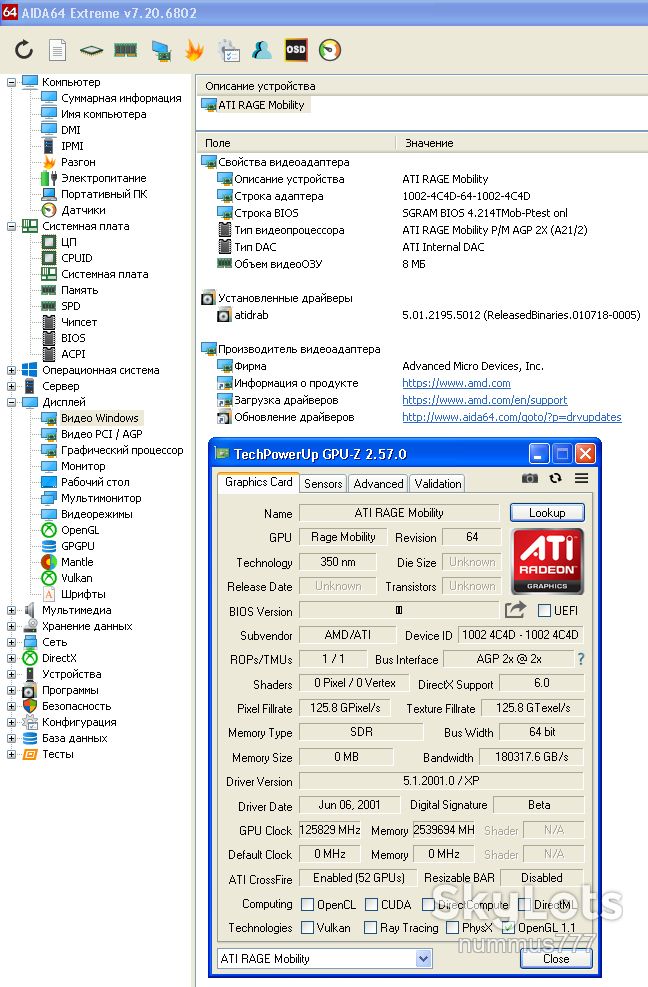
Task: Collapse the Дисплей tree node
Action: [x=11, y=402]
